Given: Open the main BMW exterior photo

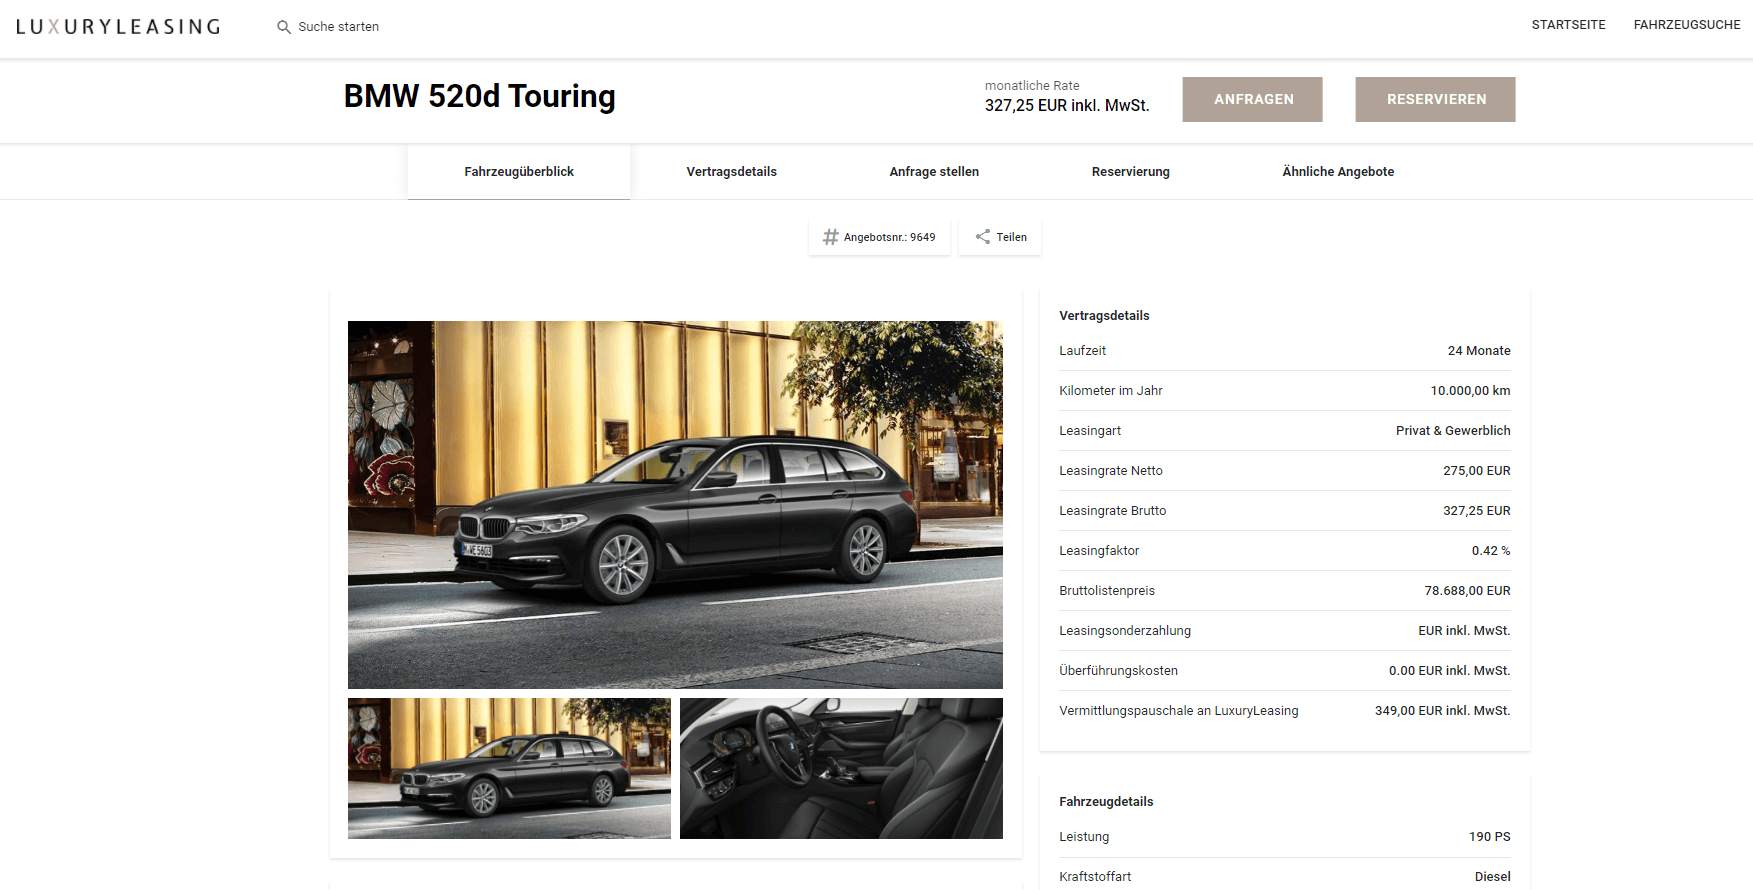Looking at the screenshot, I should tap(675, 504).
